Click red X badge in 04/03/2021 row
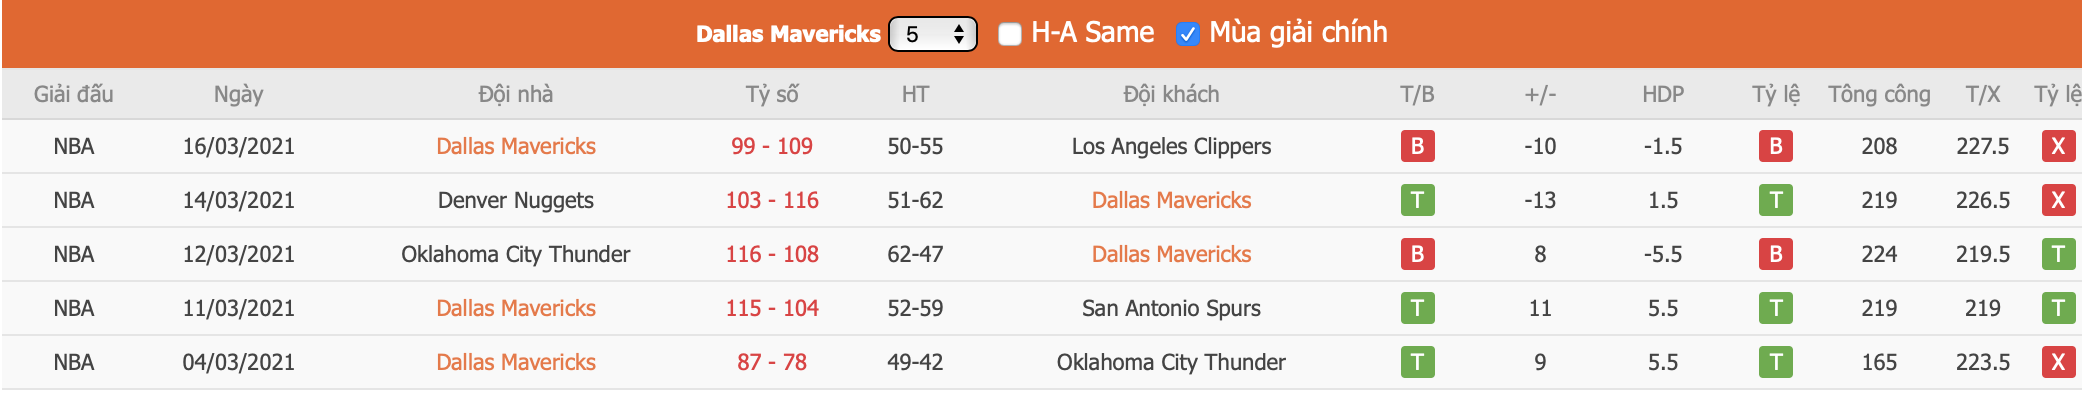 point(2057,363)
